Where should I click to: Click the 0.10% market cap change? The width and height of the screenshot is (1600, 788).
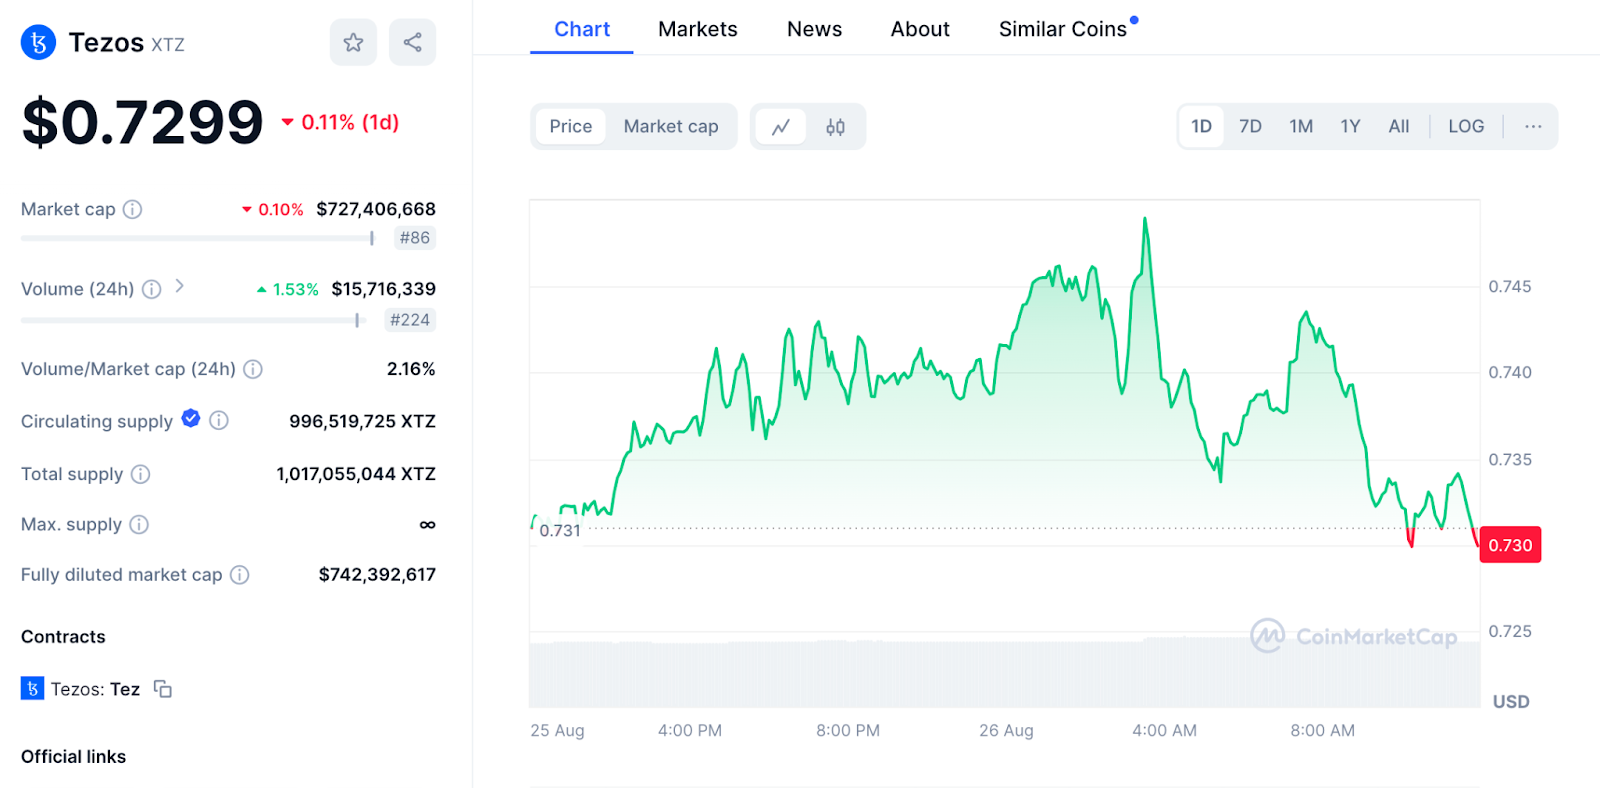point(280,209)
